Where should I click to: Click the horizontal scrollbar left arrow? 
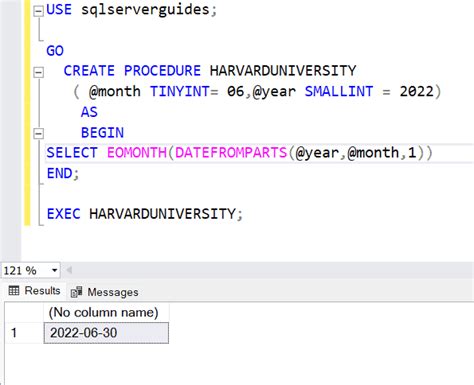[x=69, y=270]
